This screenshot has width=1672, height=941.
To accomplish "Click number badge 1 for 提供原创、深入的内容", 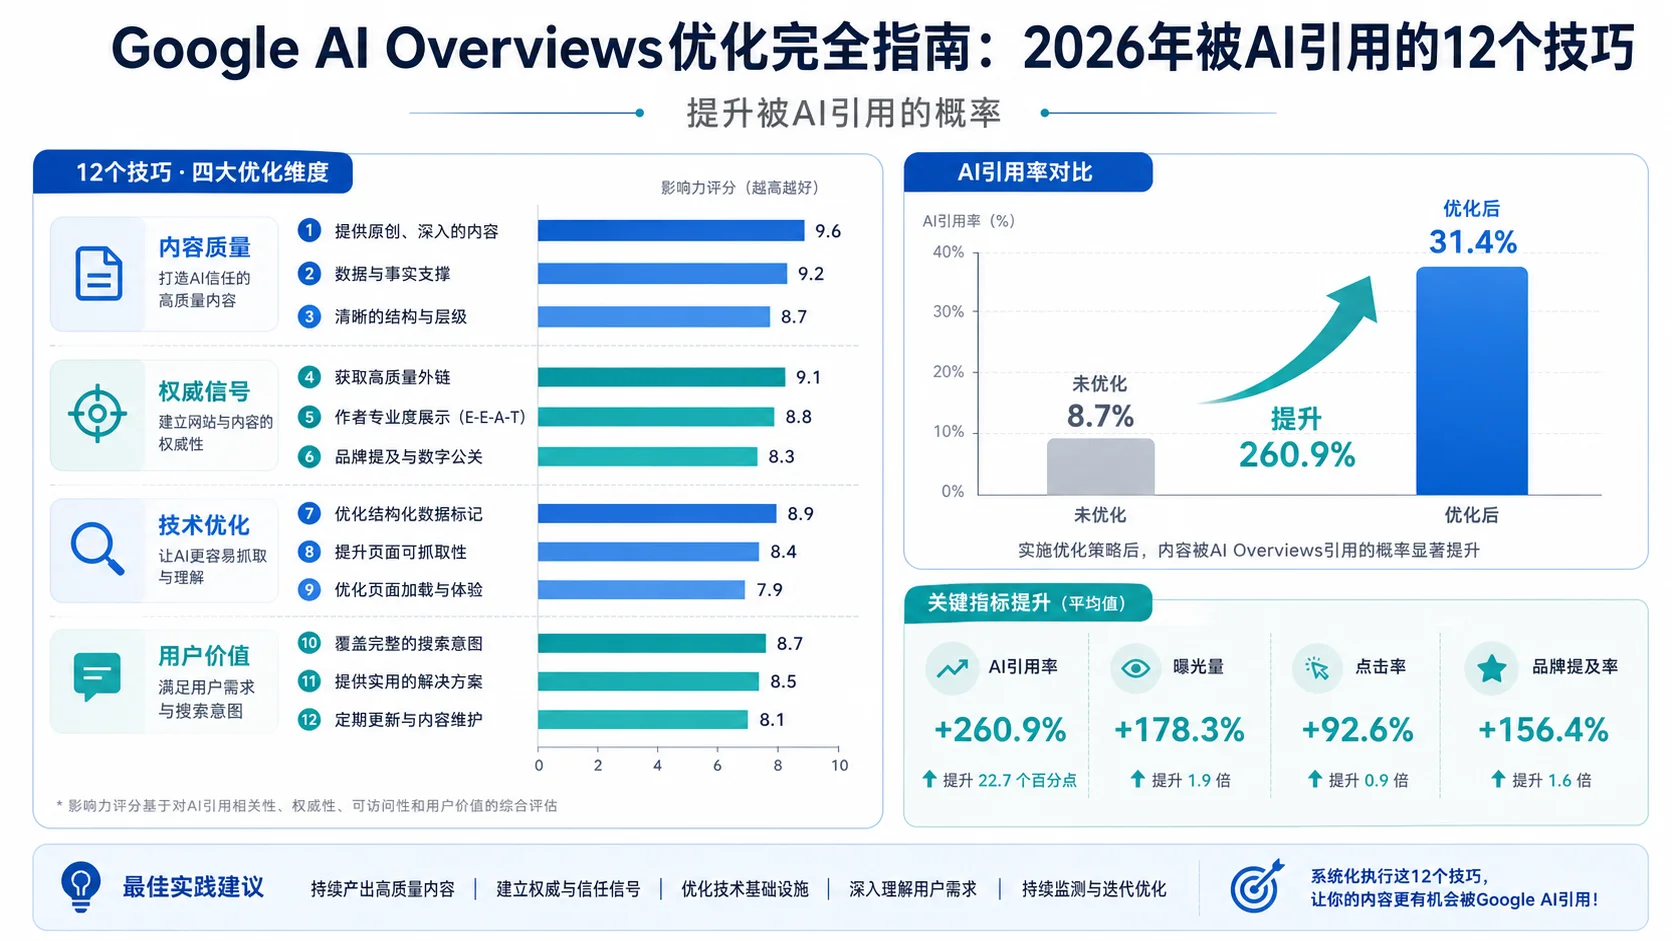I will point(309,231).
